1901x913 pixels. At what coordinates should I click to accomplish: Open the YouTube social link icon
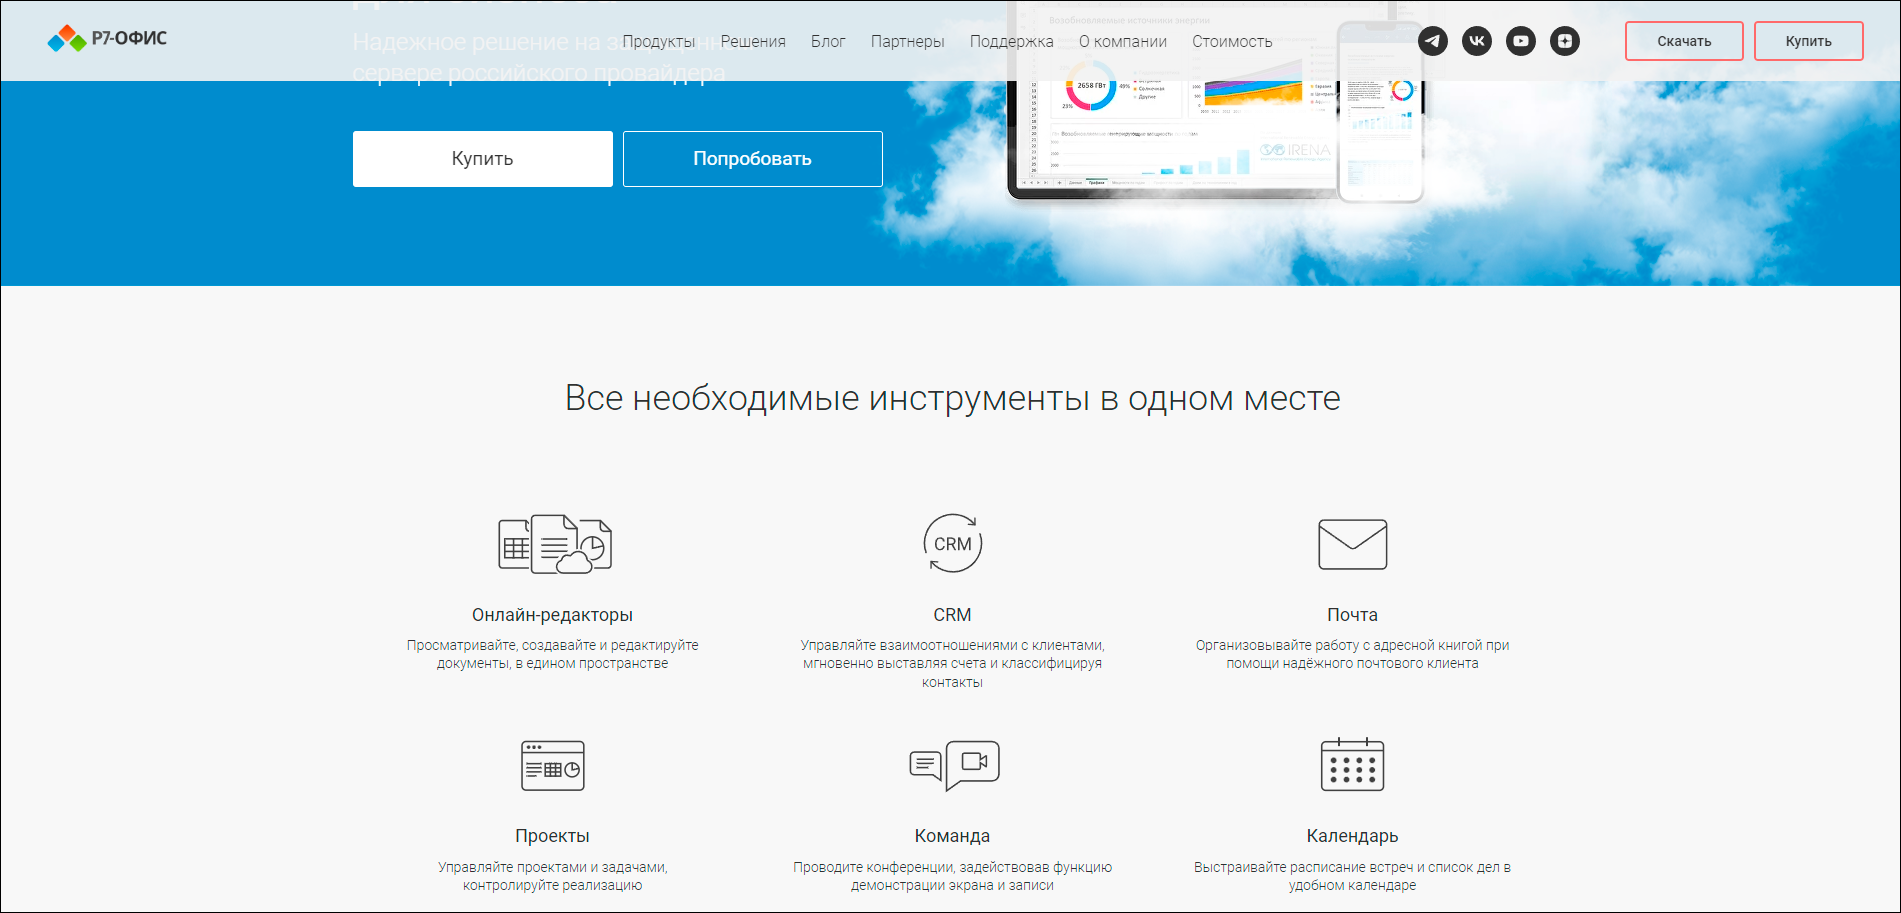[1521, 41]
